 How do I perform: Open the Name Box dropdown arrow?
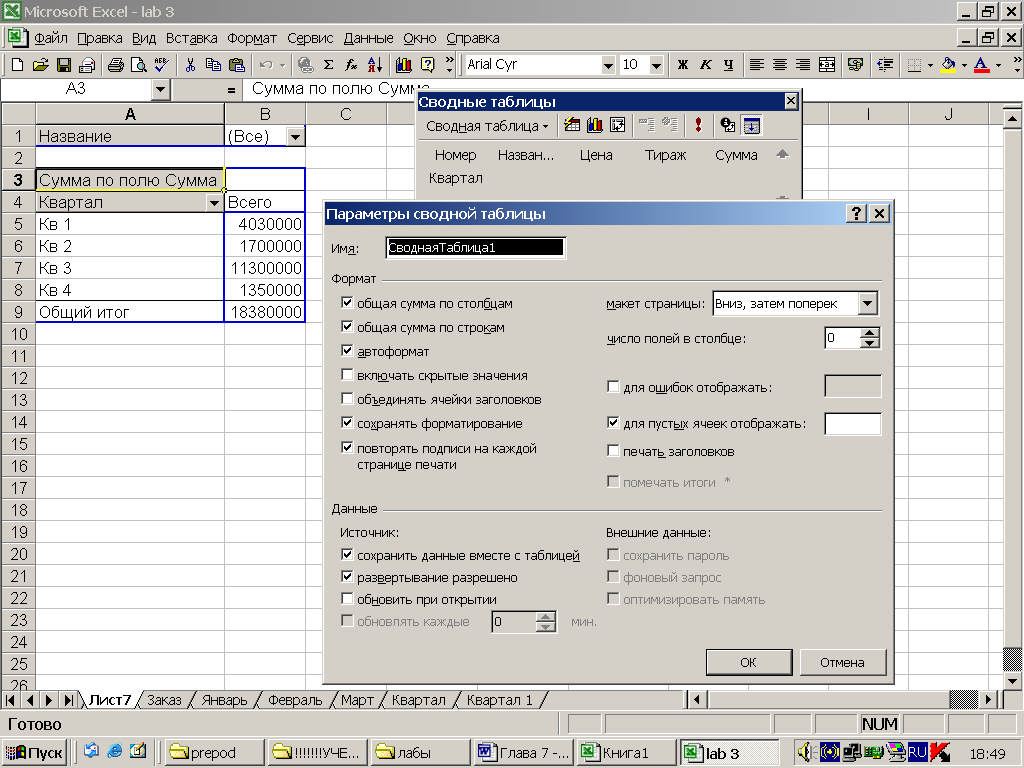(161, 89)
